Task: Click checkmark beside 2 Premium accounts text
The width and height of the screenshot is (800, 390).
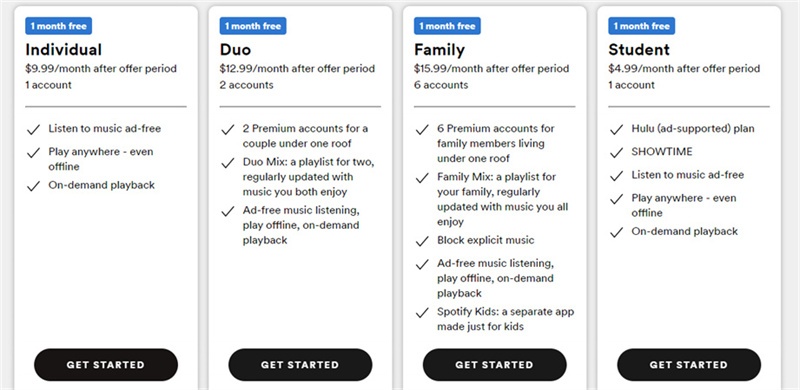Action: click(x=228, y=130)
